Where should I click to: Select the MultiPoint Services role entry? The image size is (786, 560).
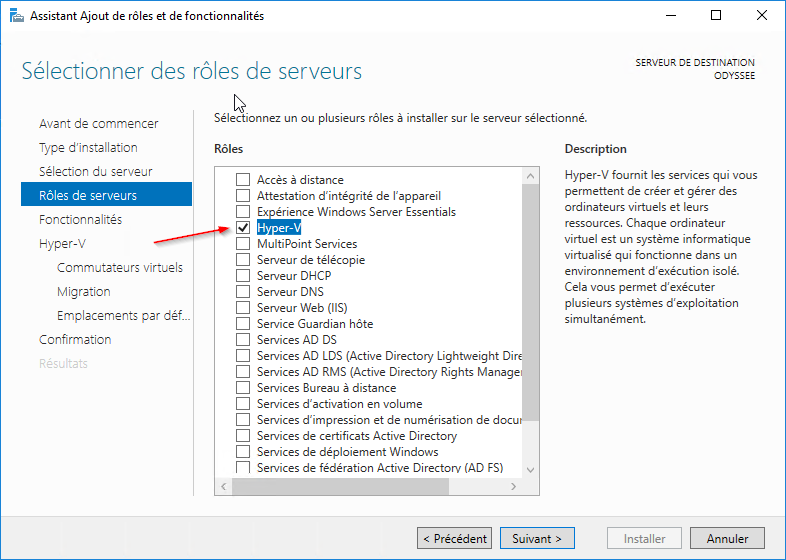pyautogui.click(x=307, y=244)
